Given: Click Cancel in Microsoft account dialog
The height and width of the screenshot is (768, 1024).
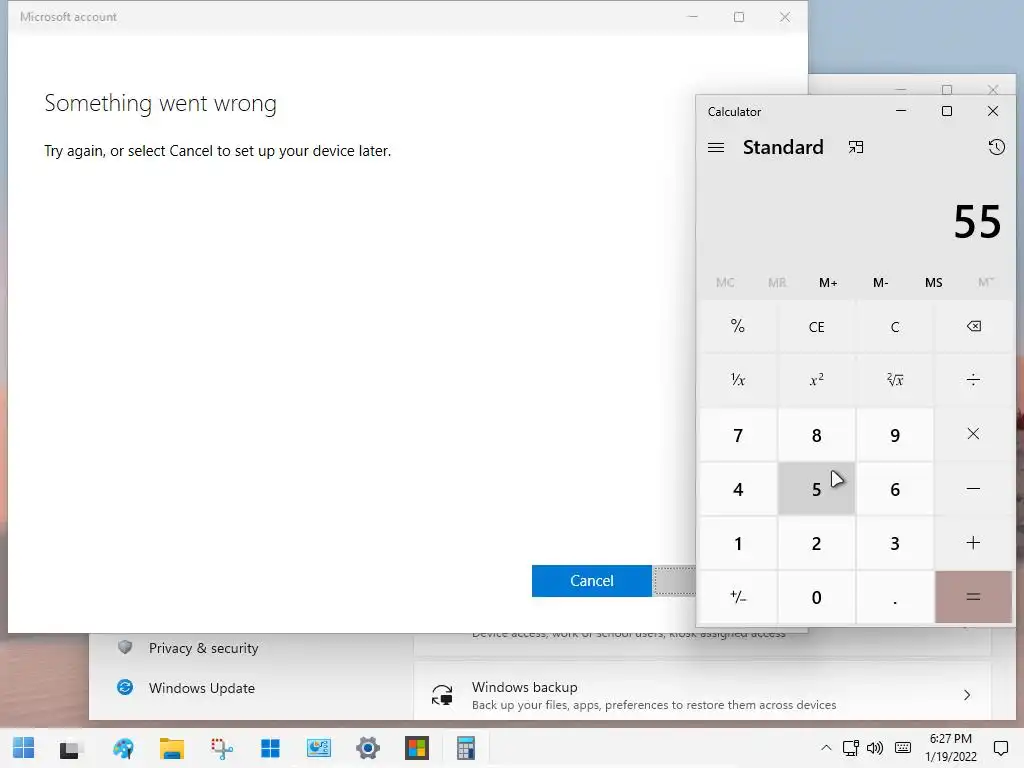Looking at the screenshot, I should [592, 581].
